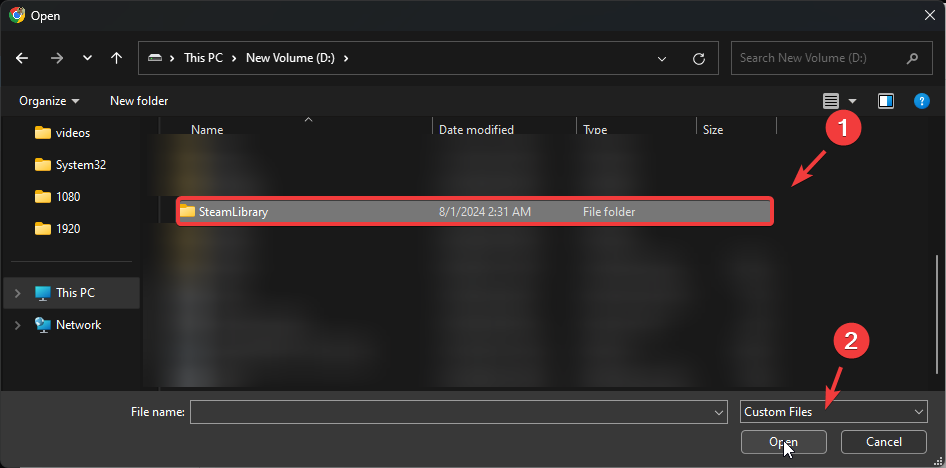Open Help with question mark icon
The image size is (946, 468).
tap(921, 101)
